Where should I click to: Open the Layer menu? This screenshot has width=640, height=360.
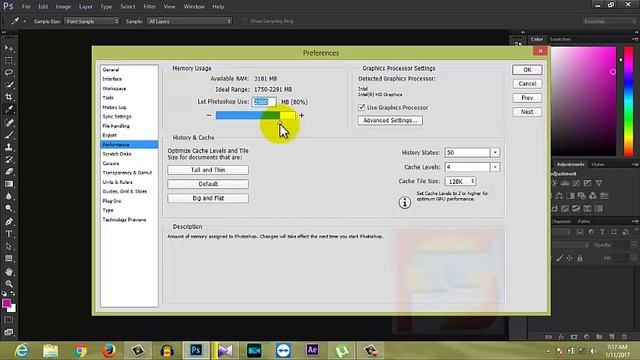coord(85,7)
